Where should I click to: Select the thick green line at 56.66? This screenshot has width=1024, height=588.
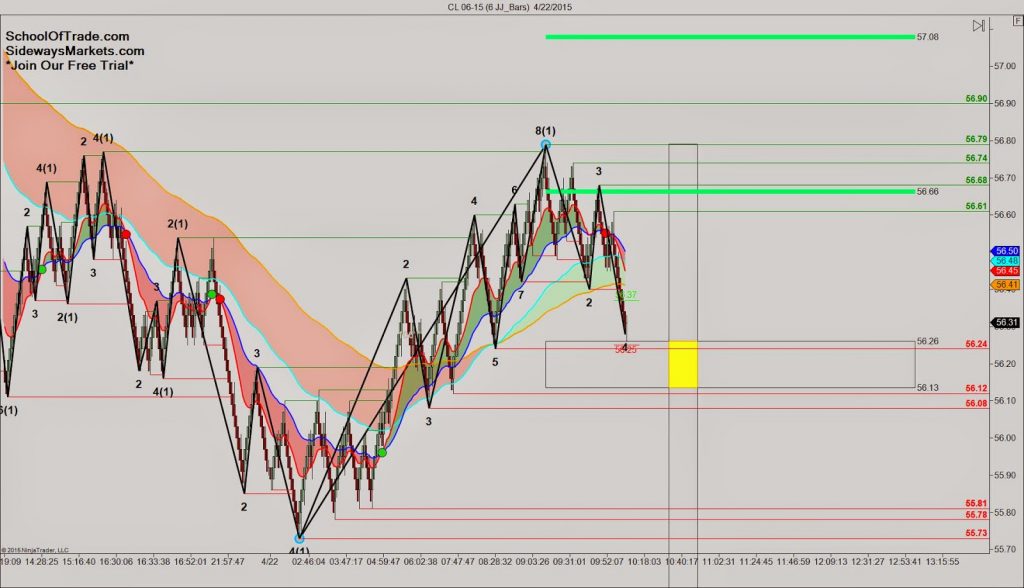click(x=730, y=191)
